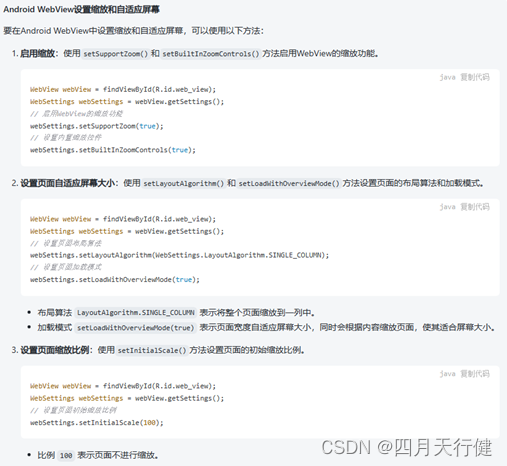Click inline code 'setLoadWithOverviewMode()' in step 2
Image resolution: width=507 pixels, height=466 pixels.
pos(289,183)
